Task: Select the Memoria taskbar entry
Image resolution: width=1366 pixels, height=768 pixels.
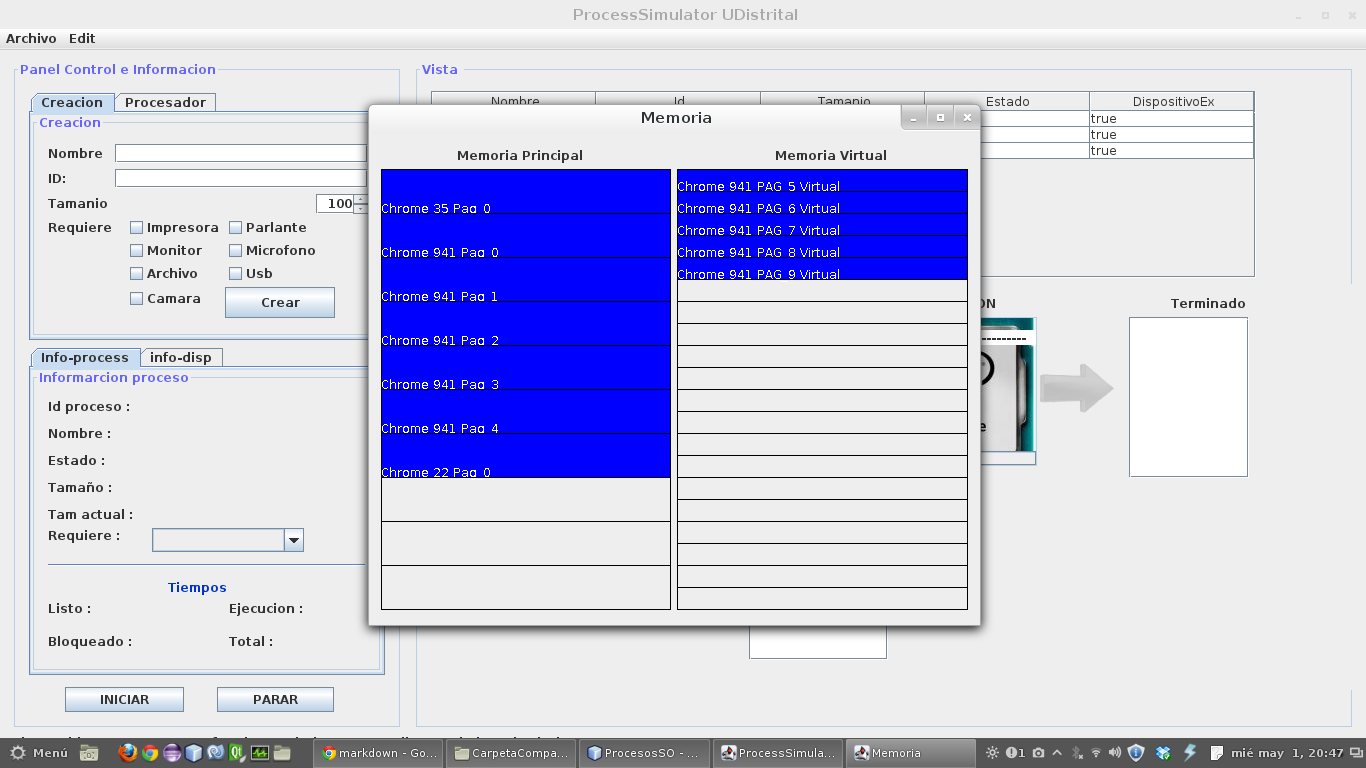Action: 911,753
